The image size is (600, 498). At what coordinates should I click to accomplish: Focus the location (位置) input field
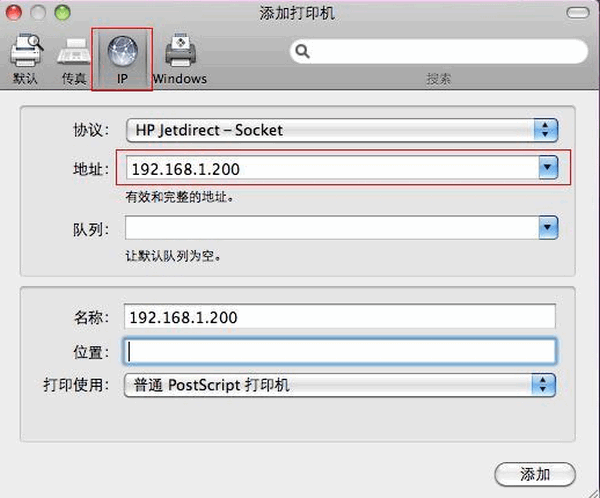click(339, 351)
